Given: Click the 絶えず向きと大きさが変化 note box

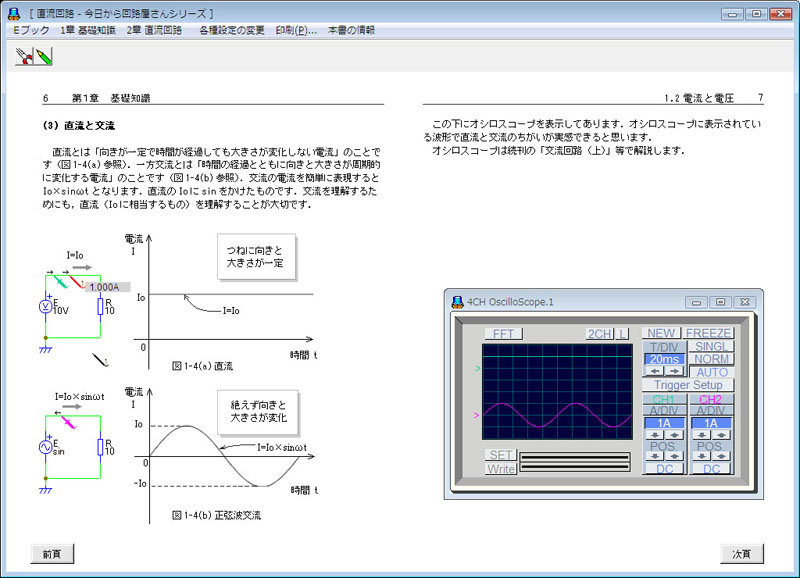Looking at the screenshot, I should pos(258,412).
